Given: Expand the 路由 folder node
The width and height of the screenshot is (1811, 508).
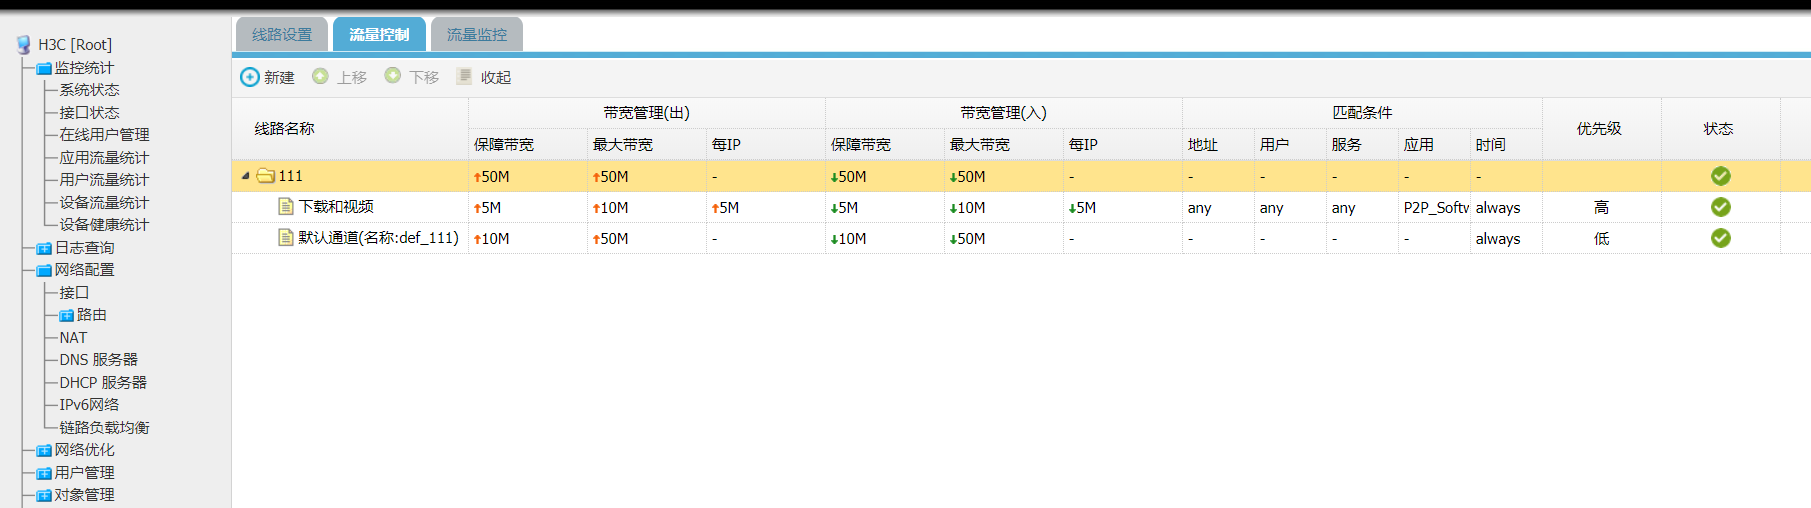Looking at the screenshot, I should 66,315.
